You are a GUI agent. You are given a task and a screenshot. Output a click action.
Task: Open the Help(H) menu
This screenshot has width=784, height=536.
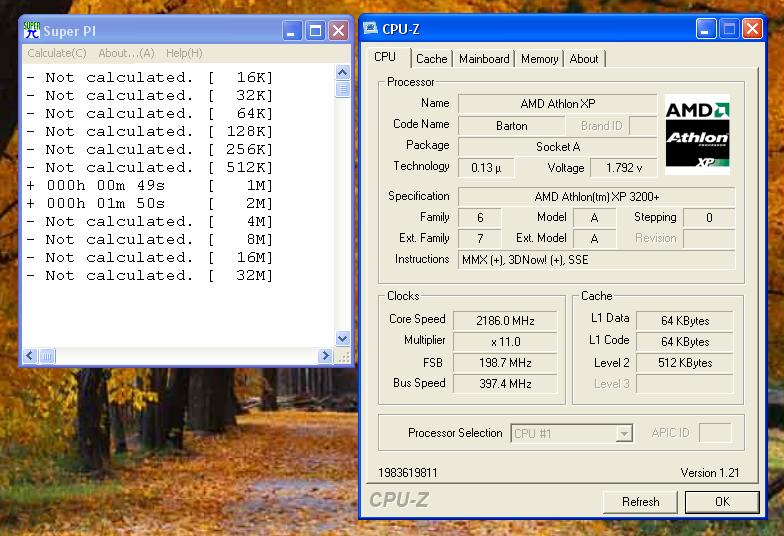[x=184, y=53]
